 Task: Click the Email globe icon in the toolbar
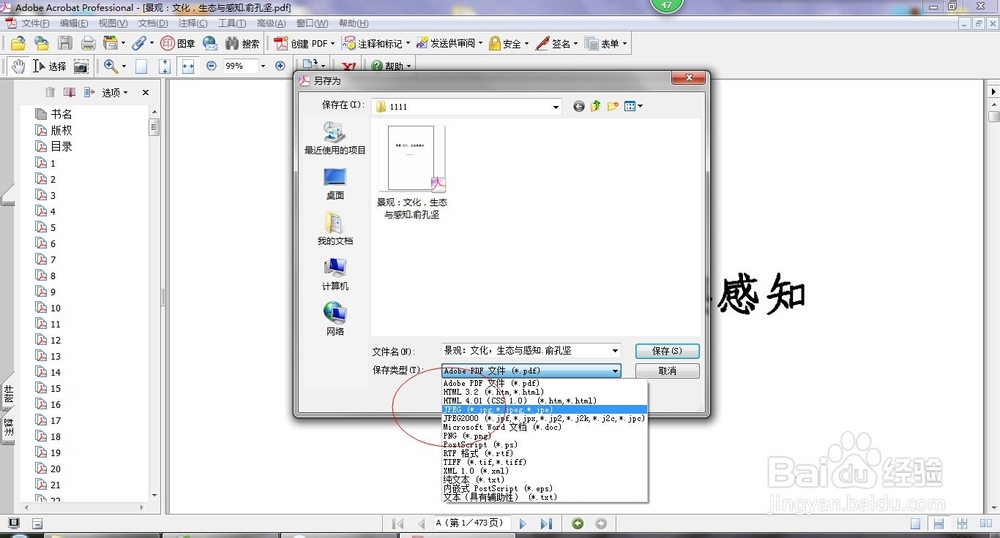pyautogui.click(x=209, y=43)
